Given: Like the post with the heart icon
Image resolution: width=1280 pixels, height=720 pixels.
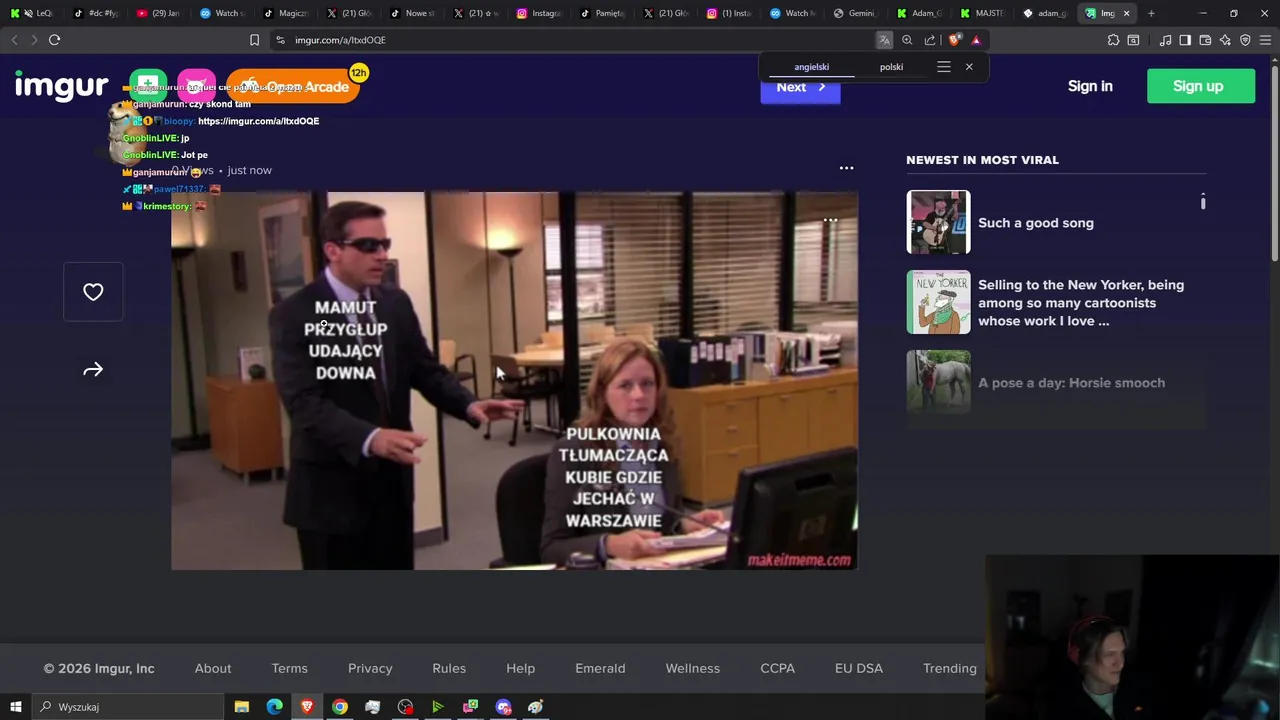Looking at the screenshot, I should [93, 292].
